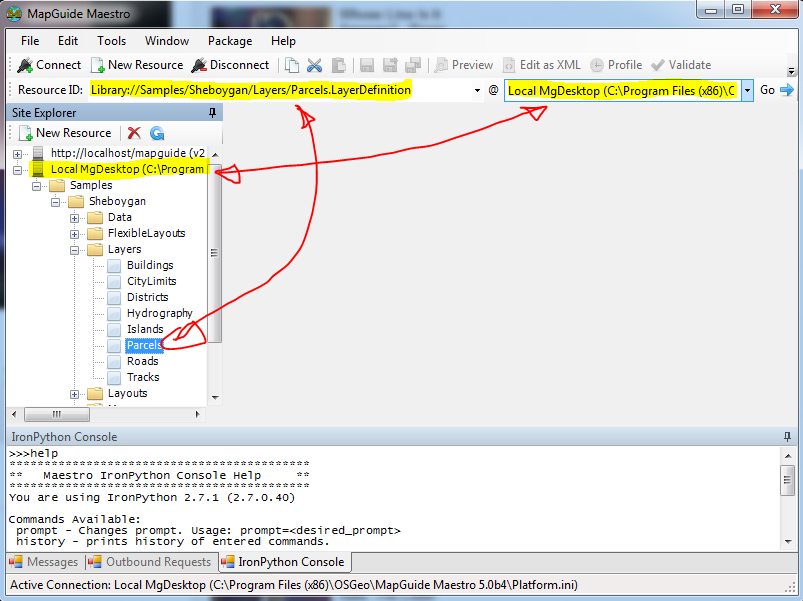The height and width of the screenshot is (601, 803).
Task: Click the red Delete X icon in Site Explorer
Action: (x=134, y=133)
